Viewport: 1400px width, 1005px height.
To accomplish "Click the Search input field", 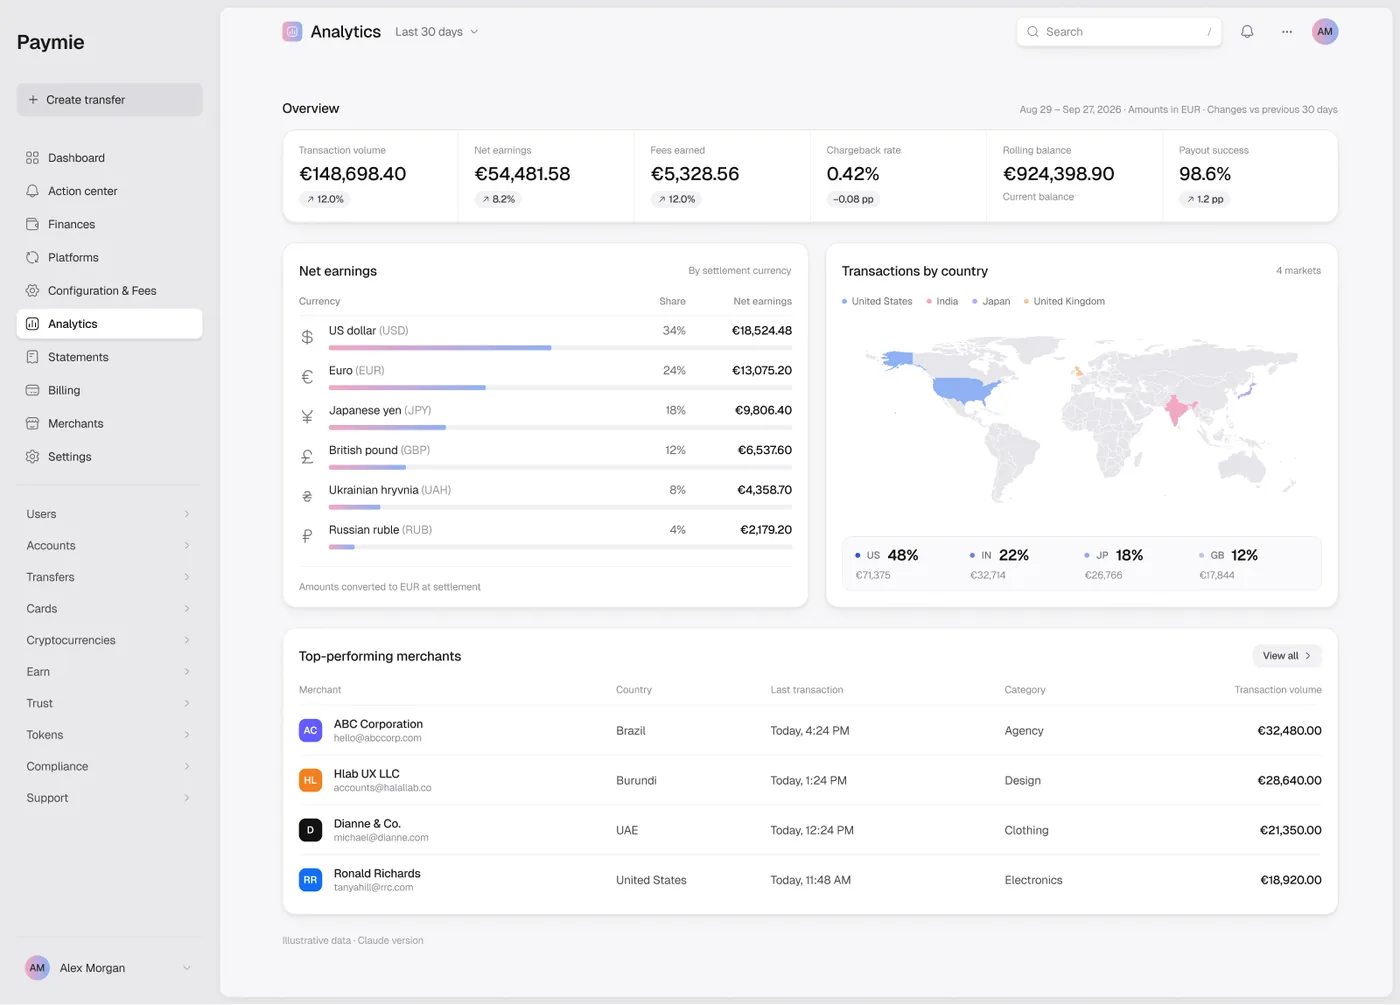I will (x=1119, y=32).
